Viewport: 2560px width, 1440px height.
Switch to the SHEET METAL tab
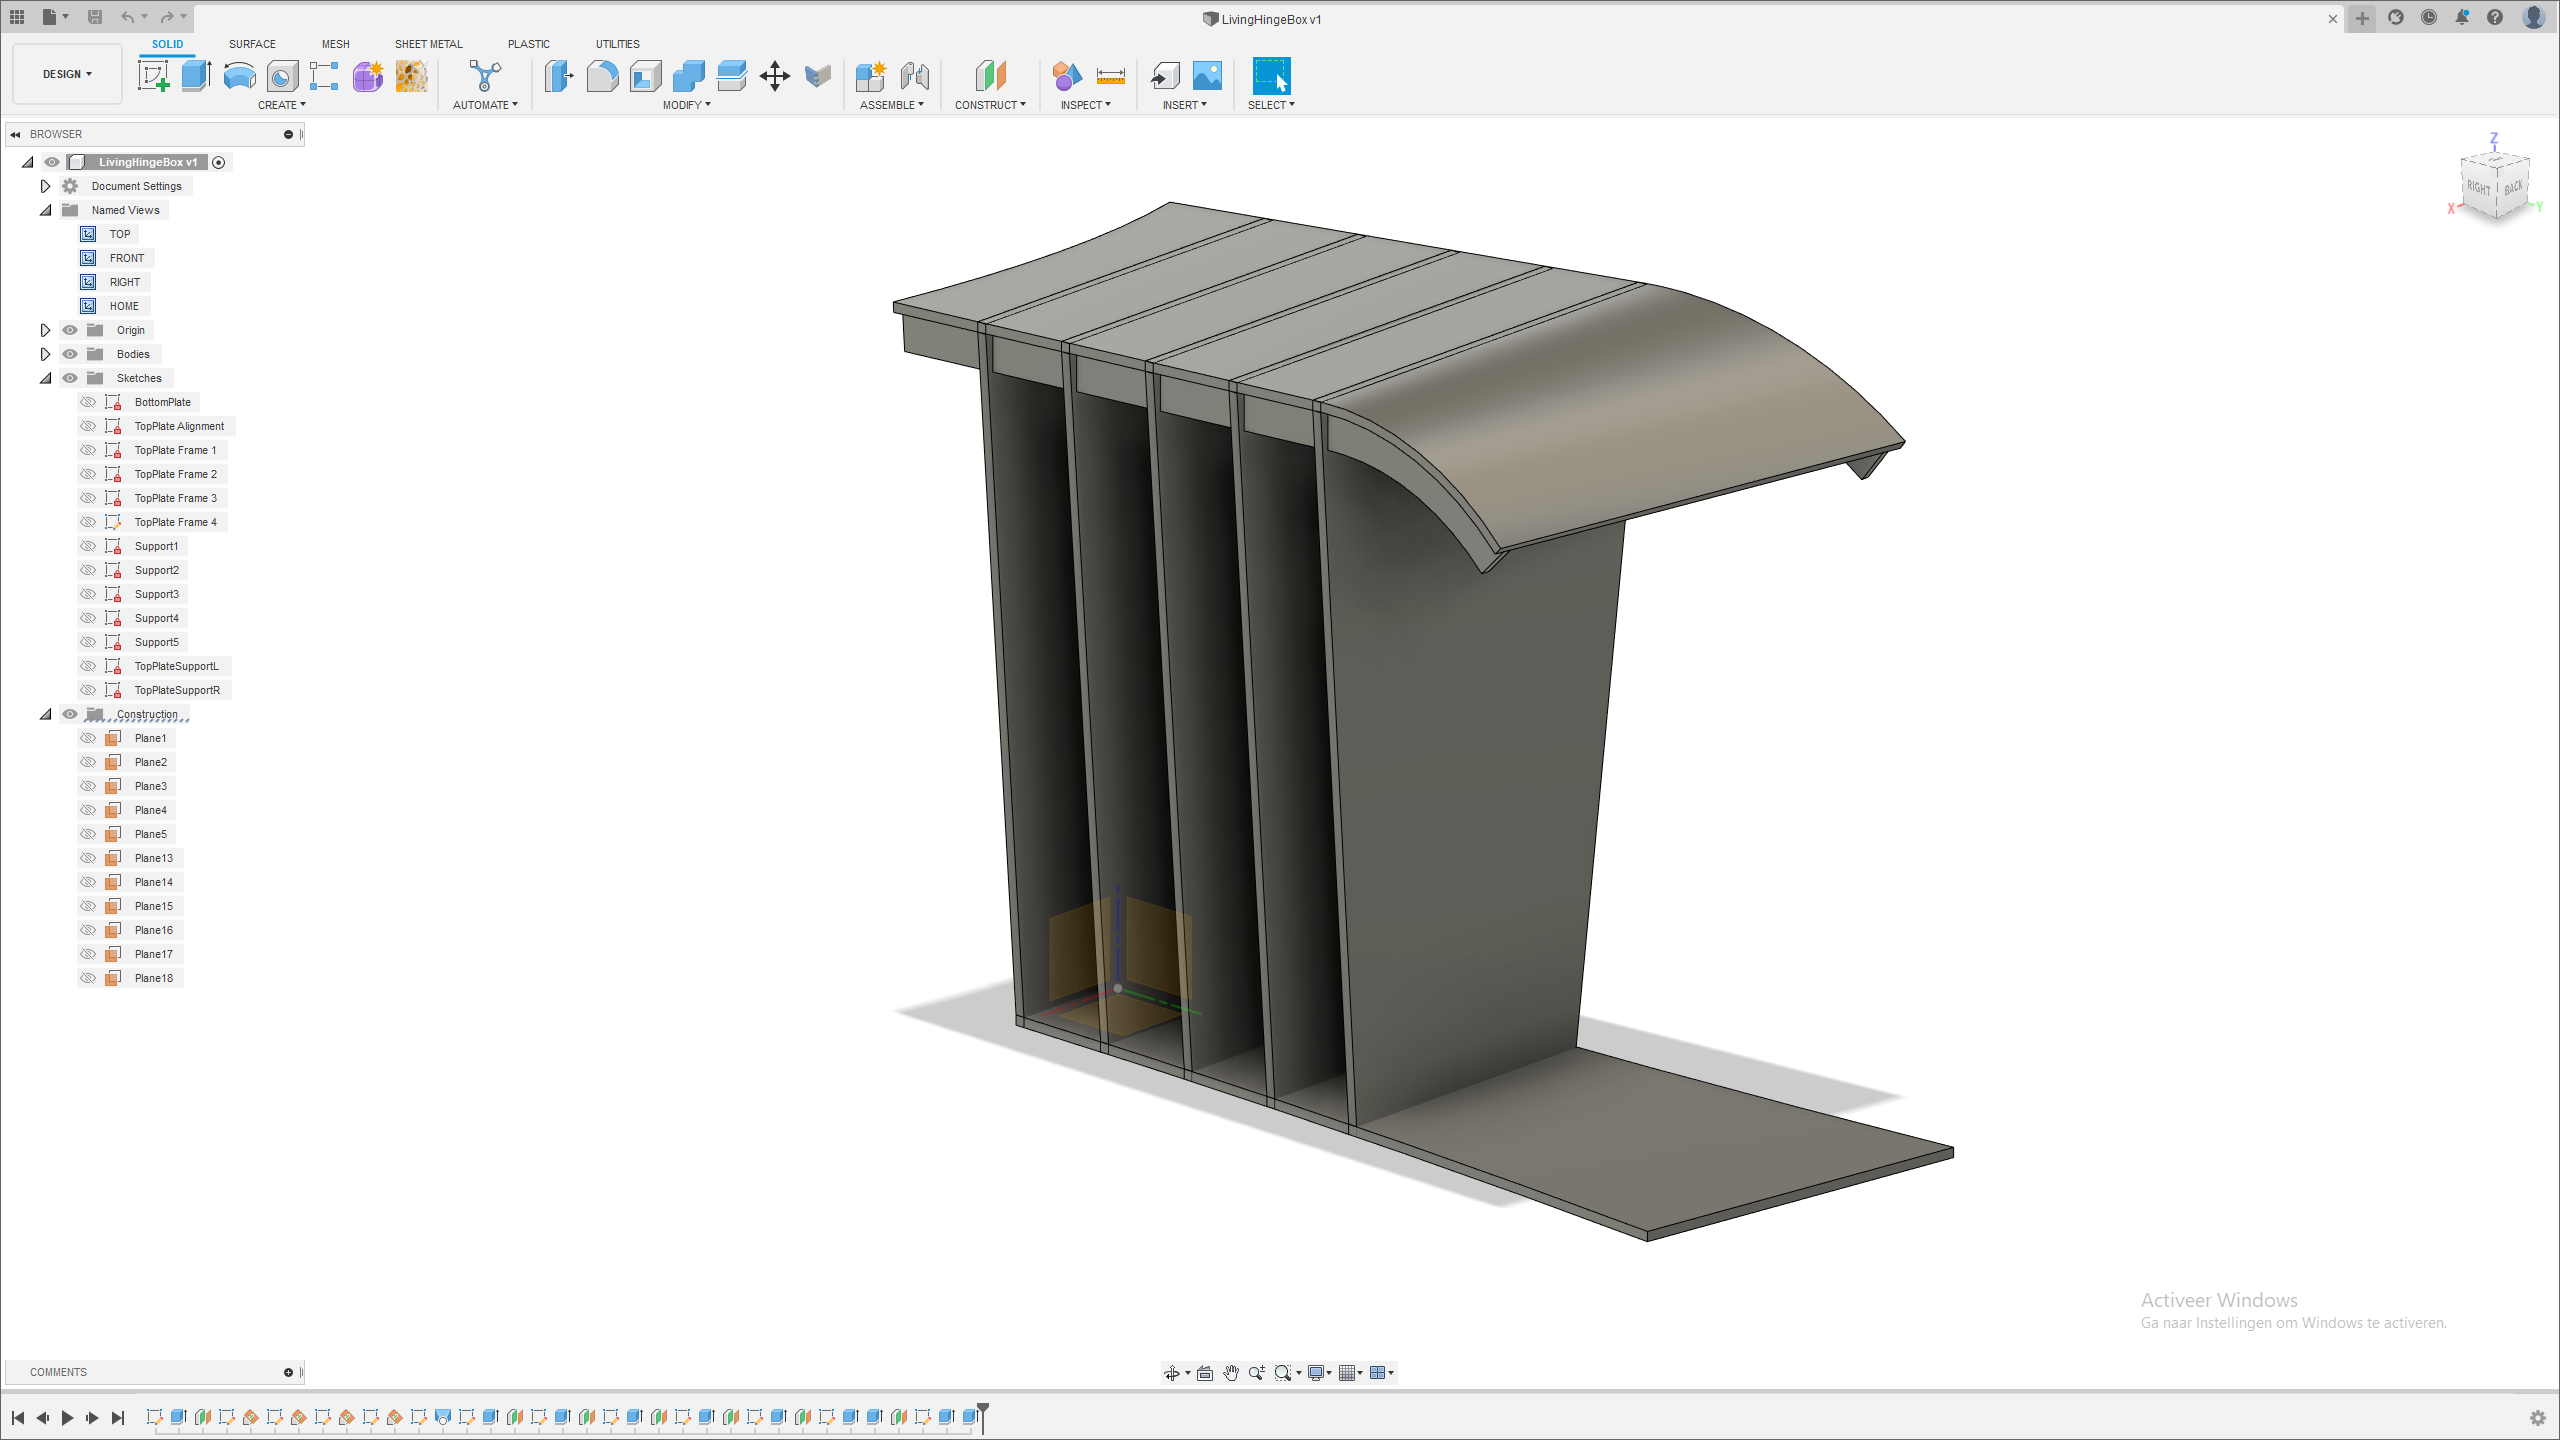[428, 43]
